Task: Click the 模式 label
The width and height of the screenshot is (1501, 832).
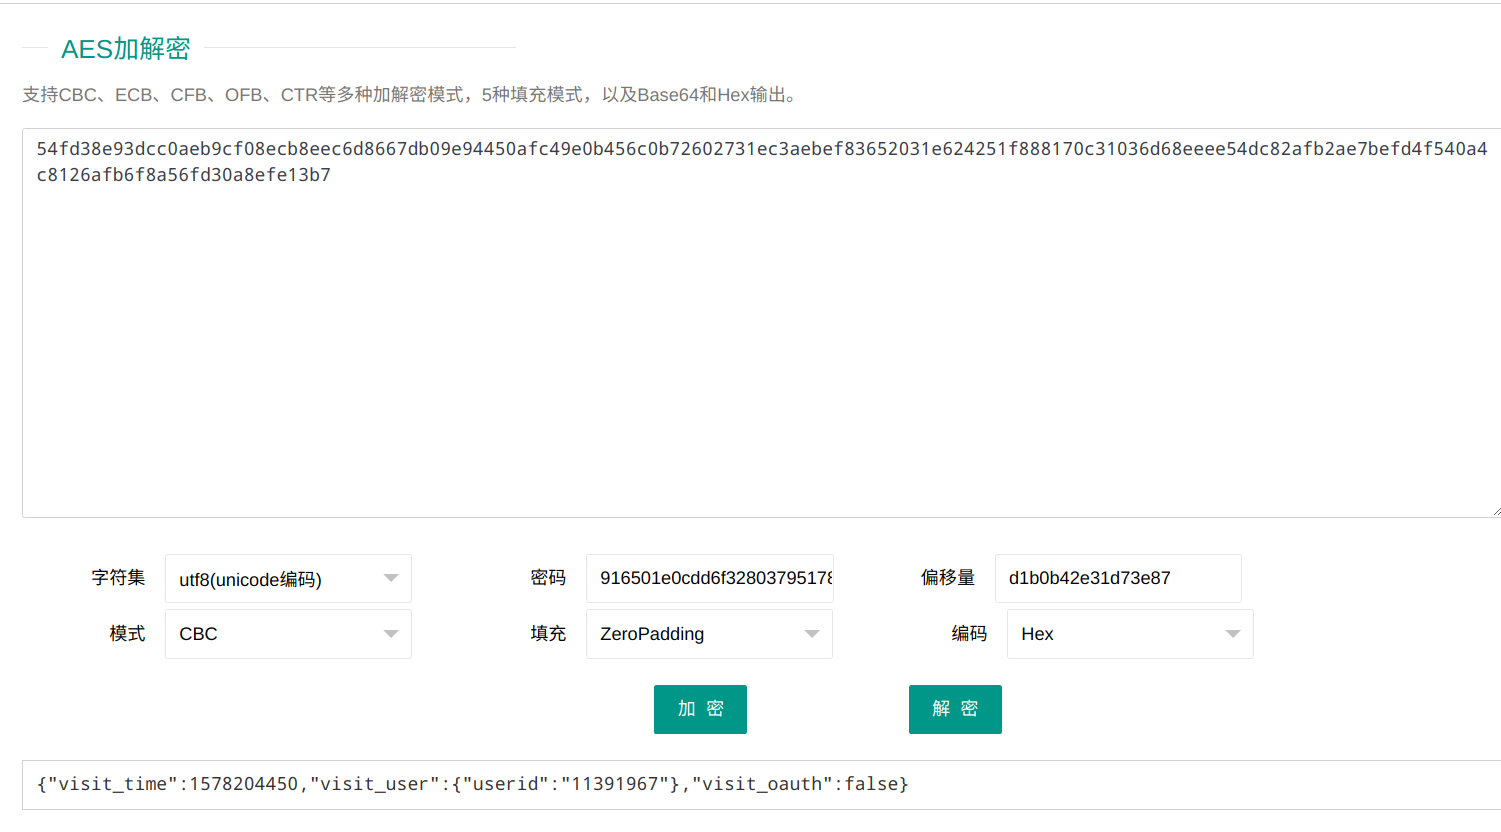Action: (127, 634)
